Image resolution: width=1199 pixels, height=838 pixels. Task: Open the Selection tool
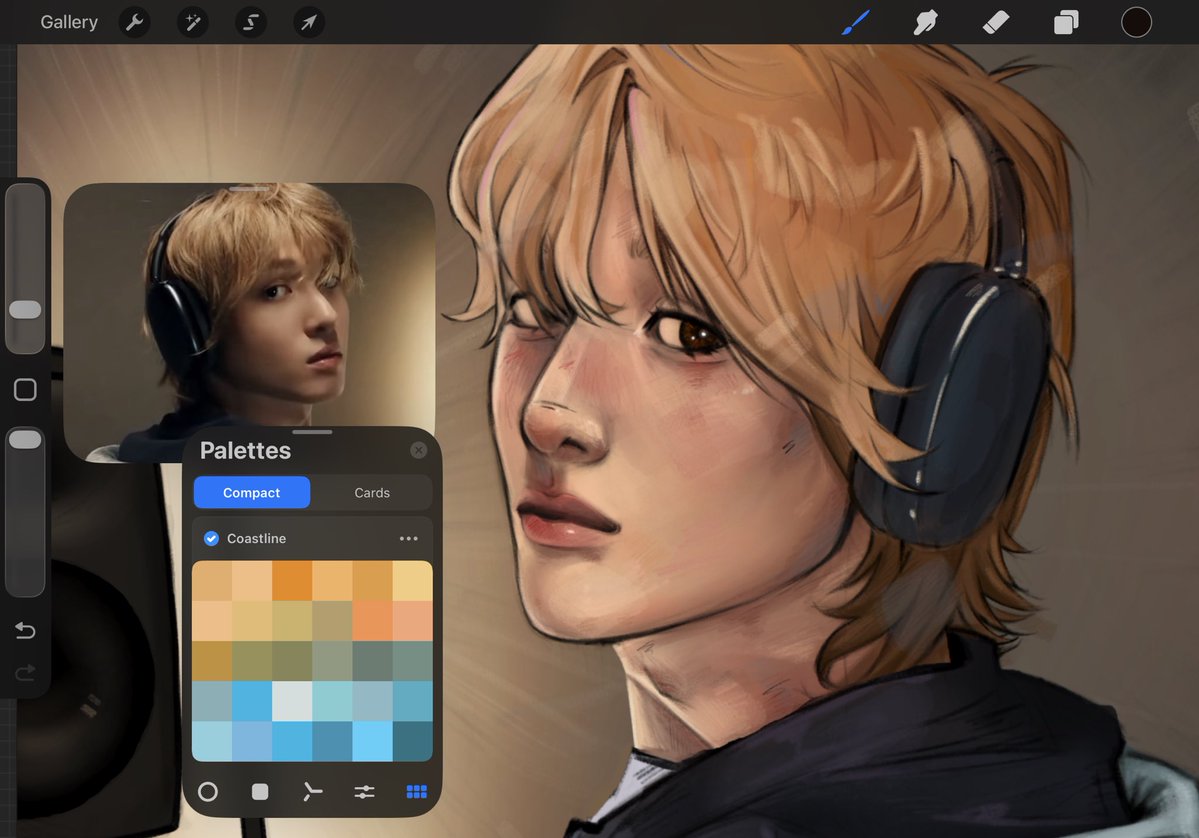click(251, 22)
